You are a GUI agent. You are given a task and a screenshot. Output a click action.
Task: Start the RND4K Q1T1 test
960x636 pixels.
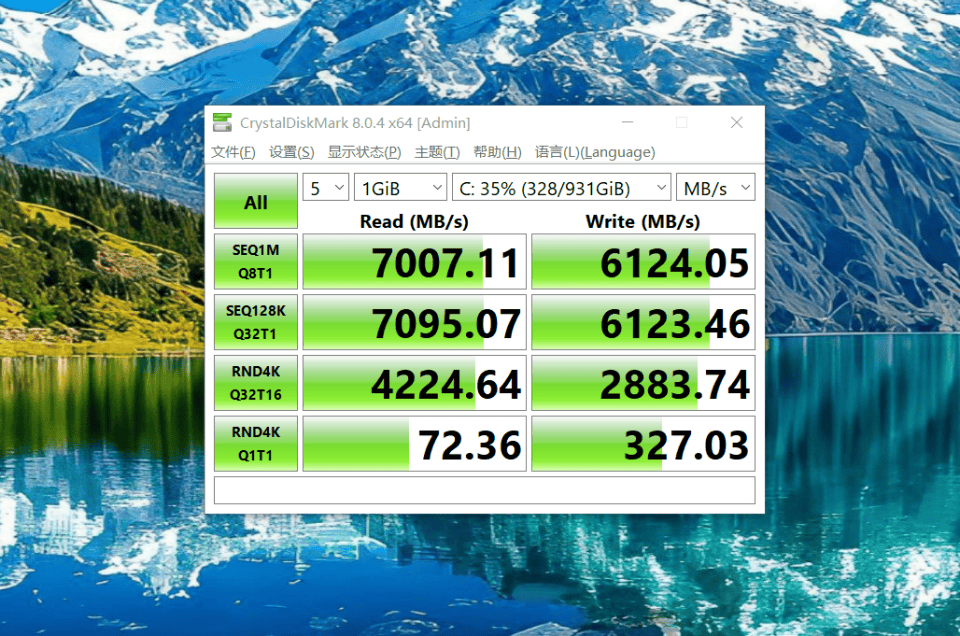click(x=256, y=443)
